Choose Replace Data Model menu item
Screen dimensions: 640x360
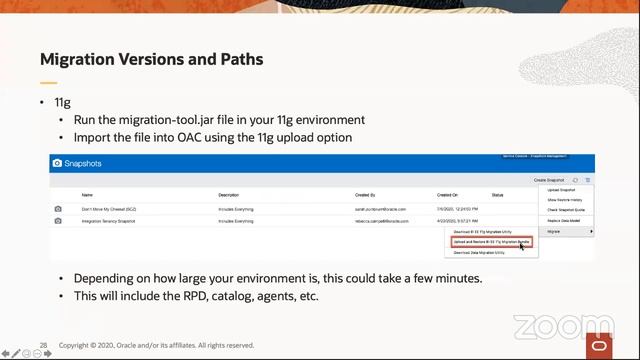point(564,221)
